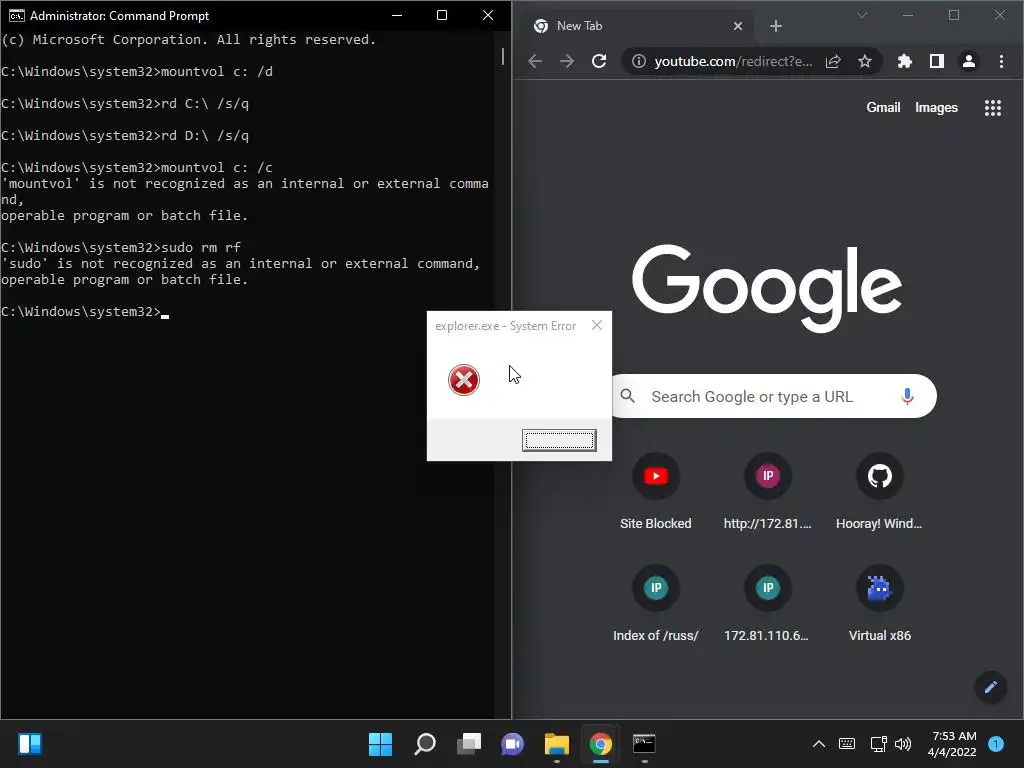Open the Command Prompt title bar icon

tap(17, 16)
